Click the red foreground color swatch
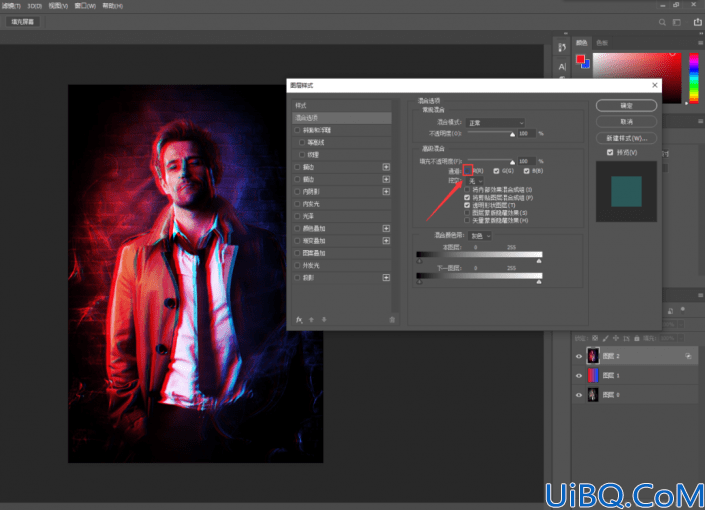This screenshot has width=705, height=510. point(580,59)
